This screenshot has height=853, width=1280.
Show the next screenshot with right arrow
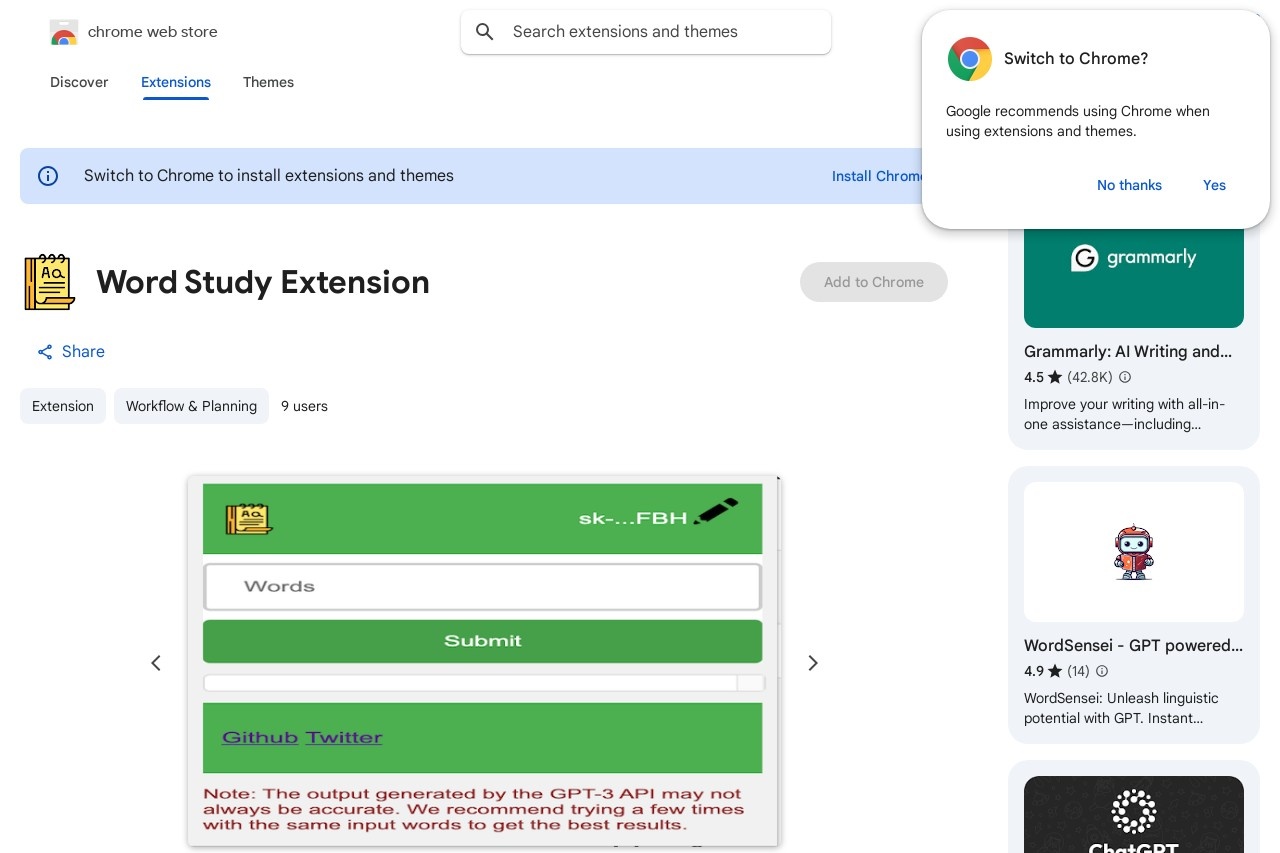click(813, 663)
